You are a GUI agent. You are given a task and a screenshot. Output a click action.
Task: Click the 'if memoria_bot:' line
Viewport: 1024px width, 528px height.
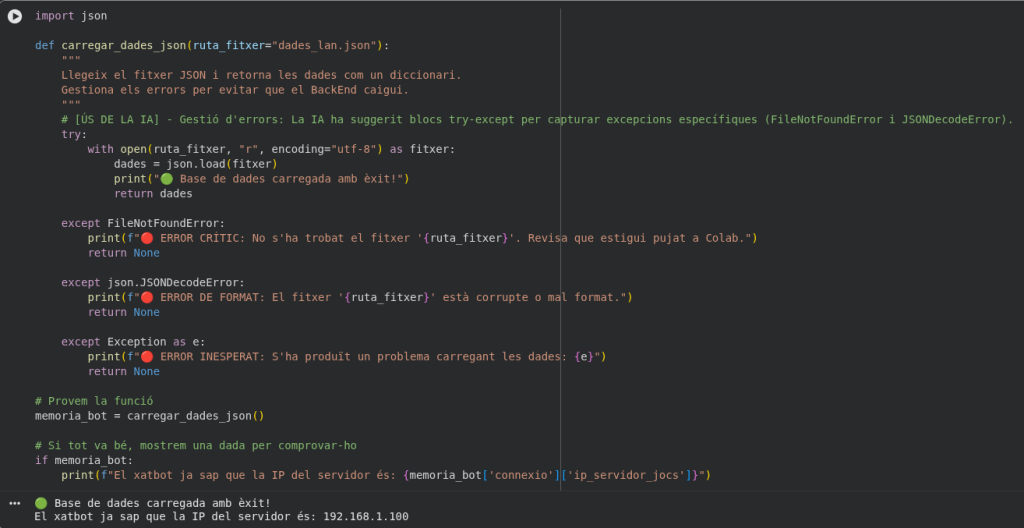(83, 460)
